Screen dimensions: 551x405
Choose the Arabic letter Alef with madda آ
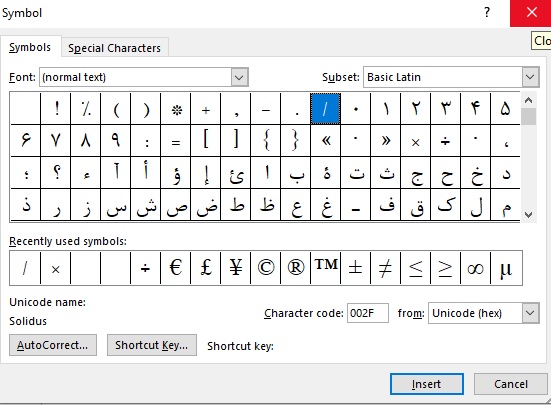coord(115,172)
